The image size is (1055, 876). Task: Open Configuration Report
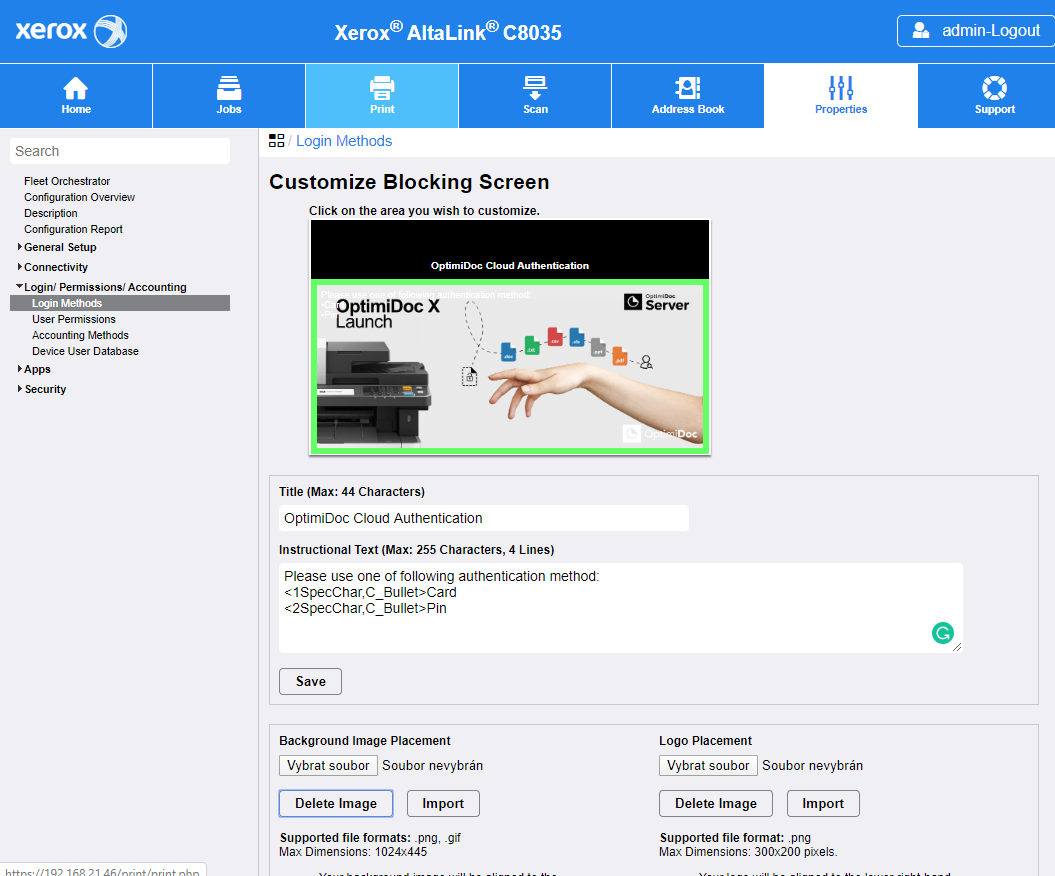pyautogui.click(x=73, y=229)
